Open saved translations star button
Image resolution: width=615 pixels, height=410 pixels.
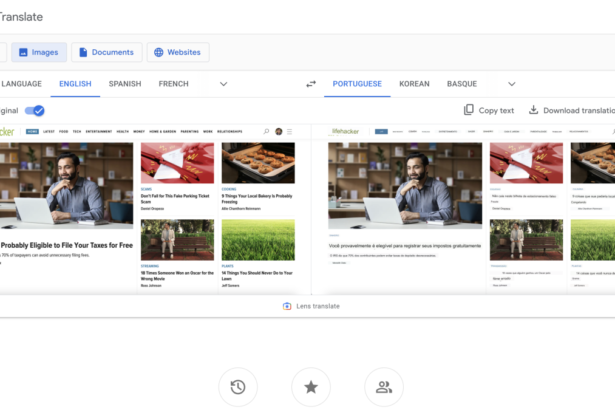click(311, 387)
